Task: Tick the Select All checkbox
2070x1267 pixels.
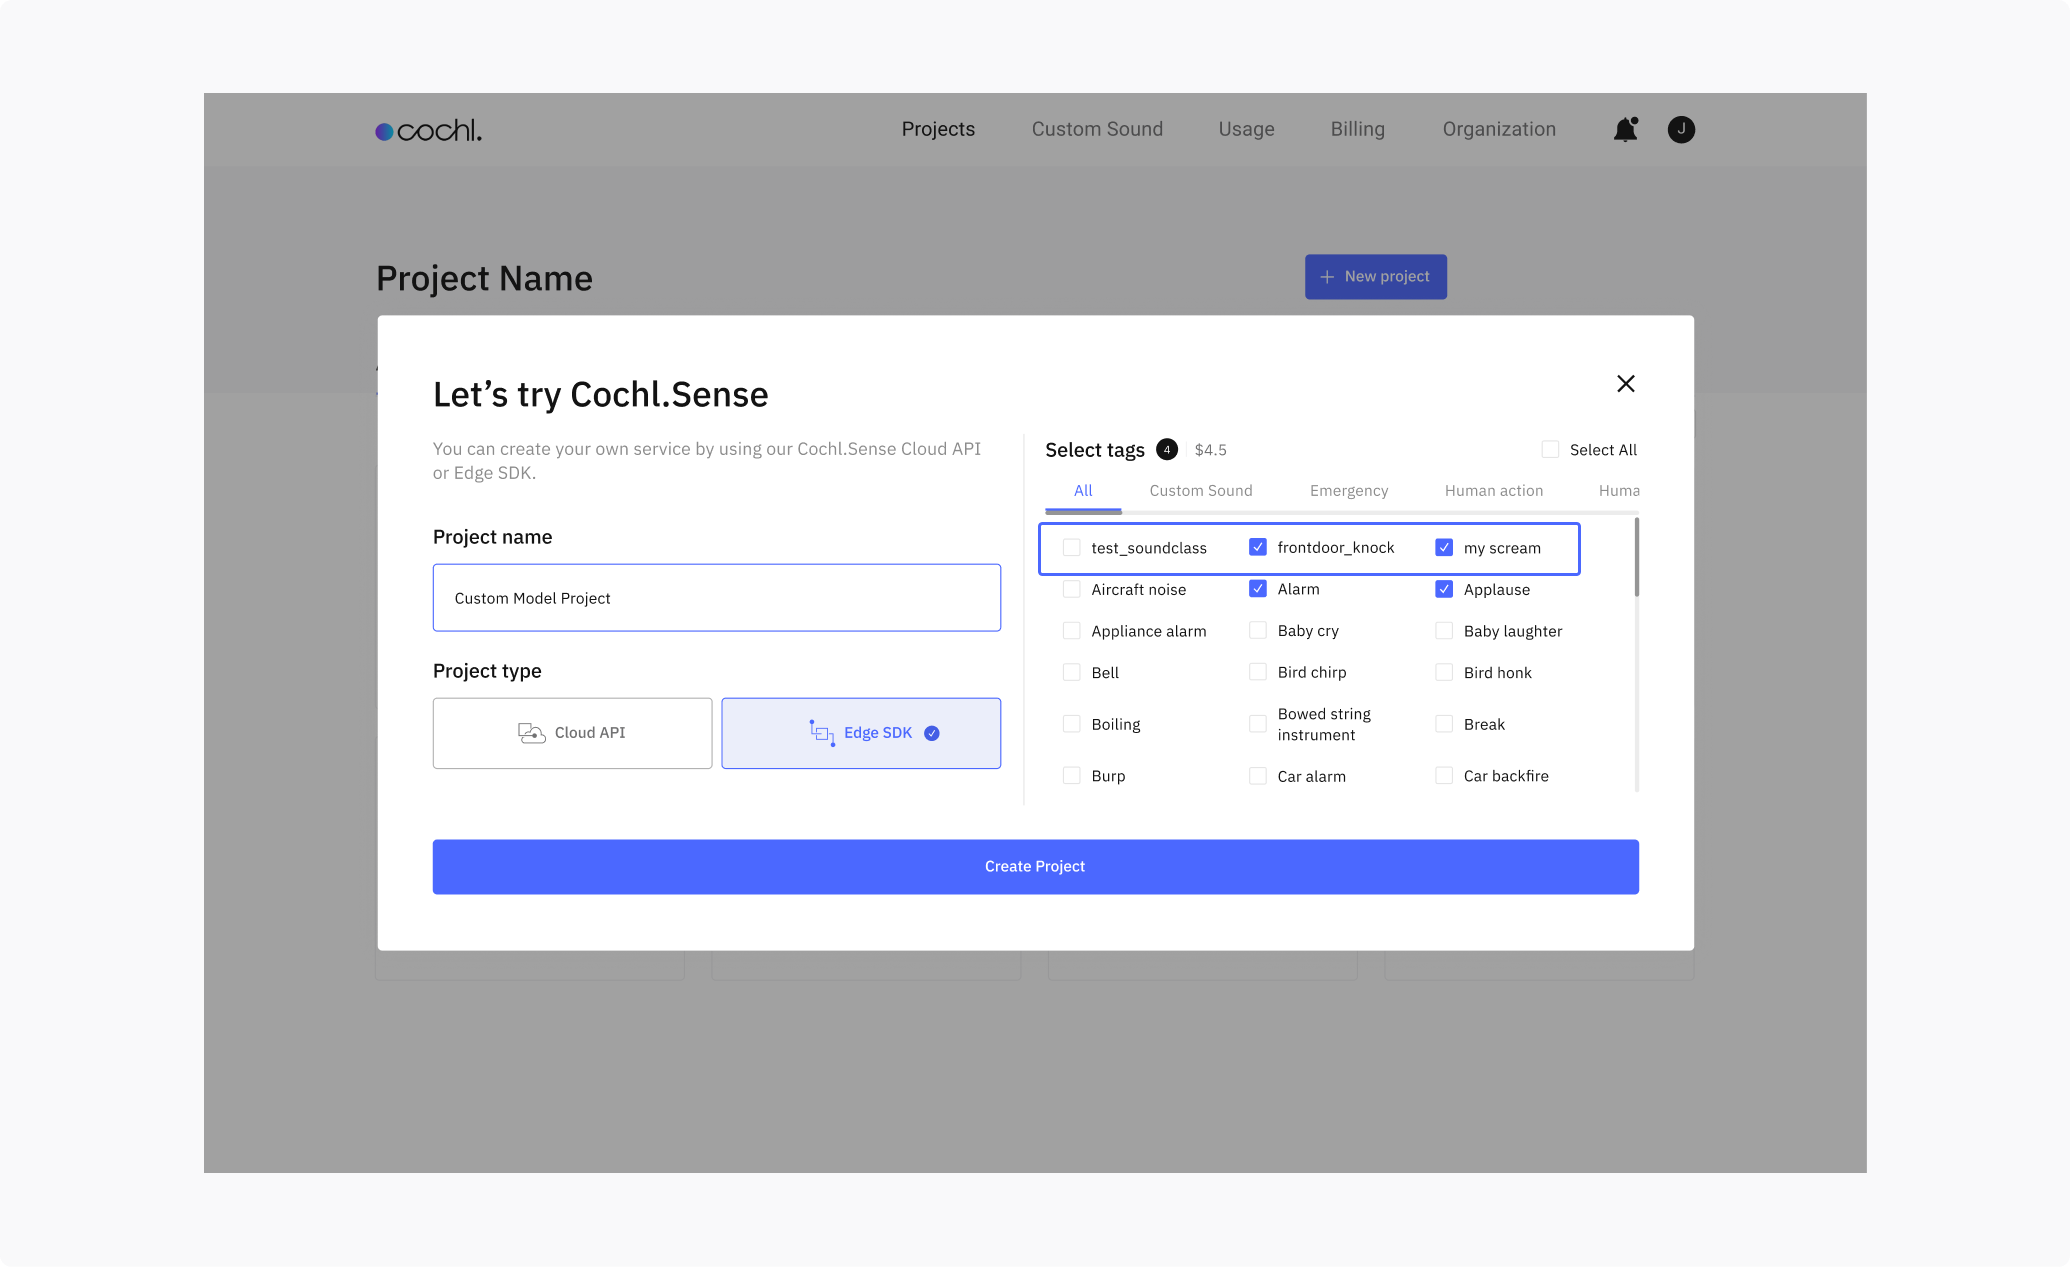Action: 1550,450
